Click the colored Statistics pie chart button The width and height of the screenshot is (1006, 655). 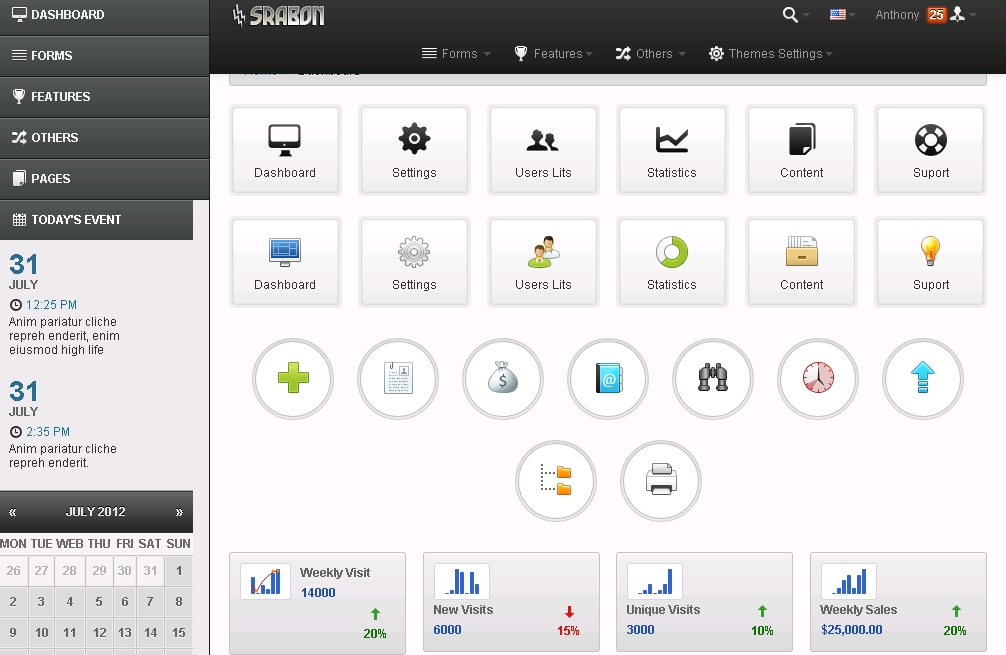[672, 262]
